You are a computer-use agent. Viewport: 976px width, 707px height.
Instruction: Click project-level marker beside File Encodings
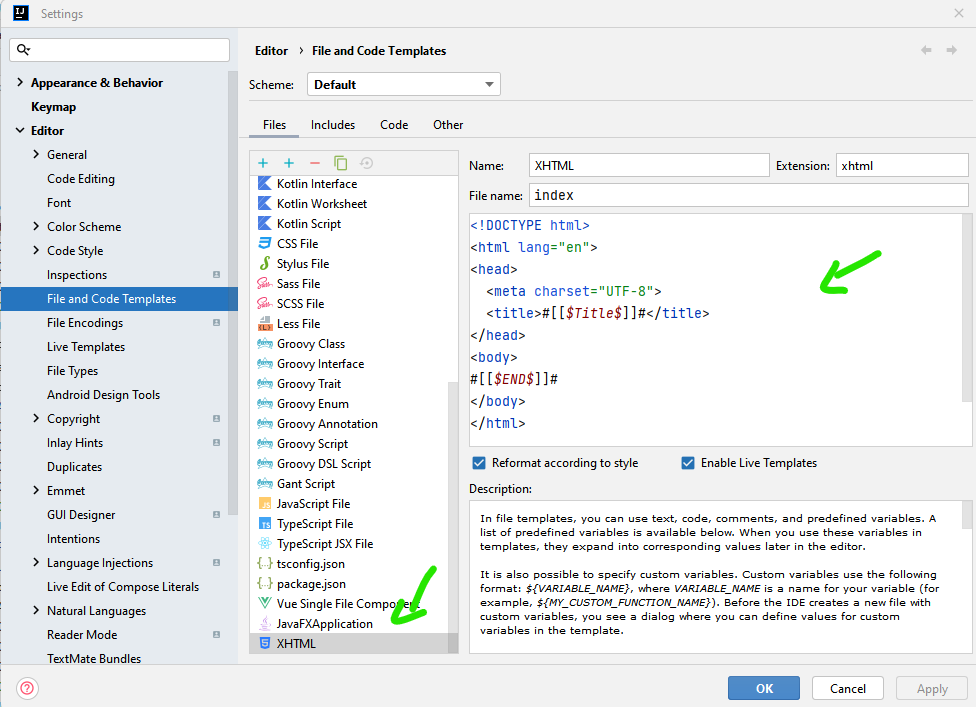click(217, 322)
